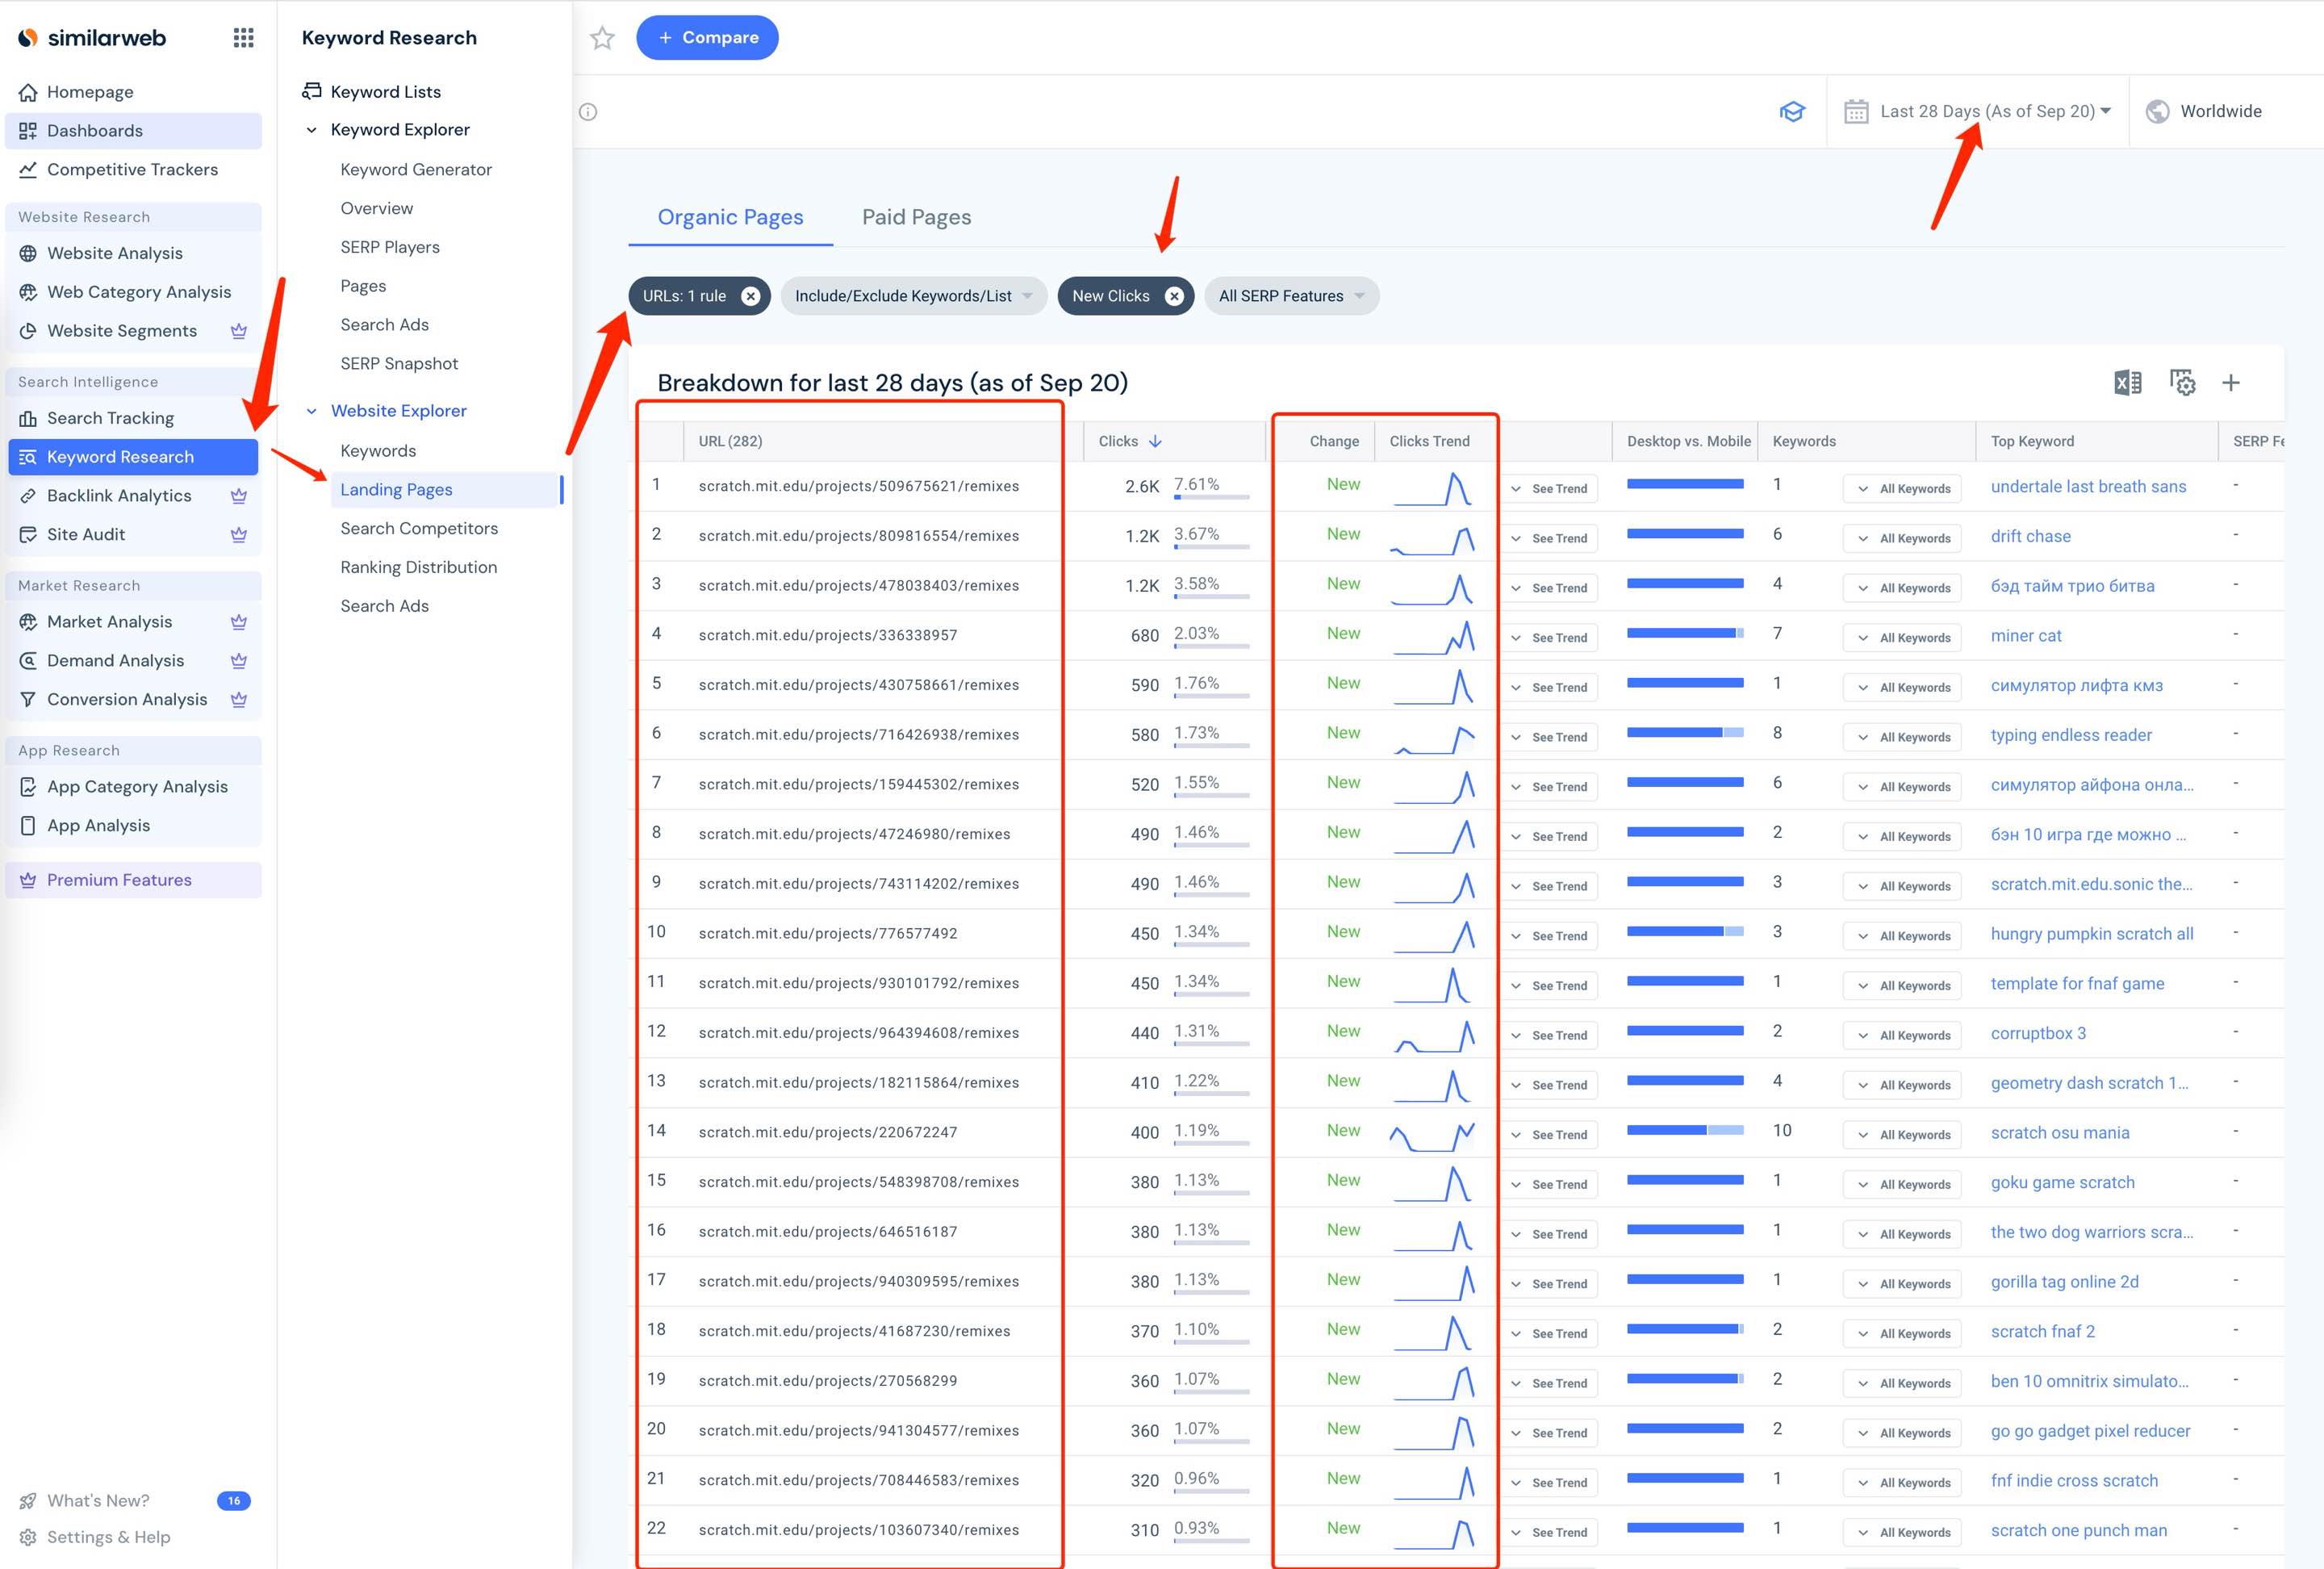Viewport: 2324px width, 1569px height.
Task: Expand See Trend for row 1
Action: click(1549, 489)
